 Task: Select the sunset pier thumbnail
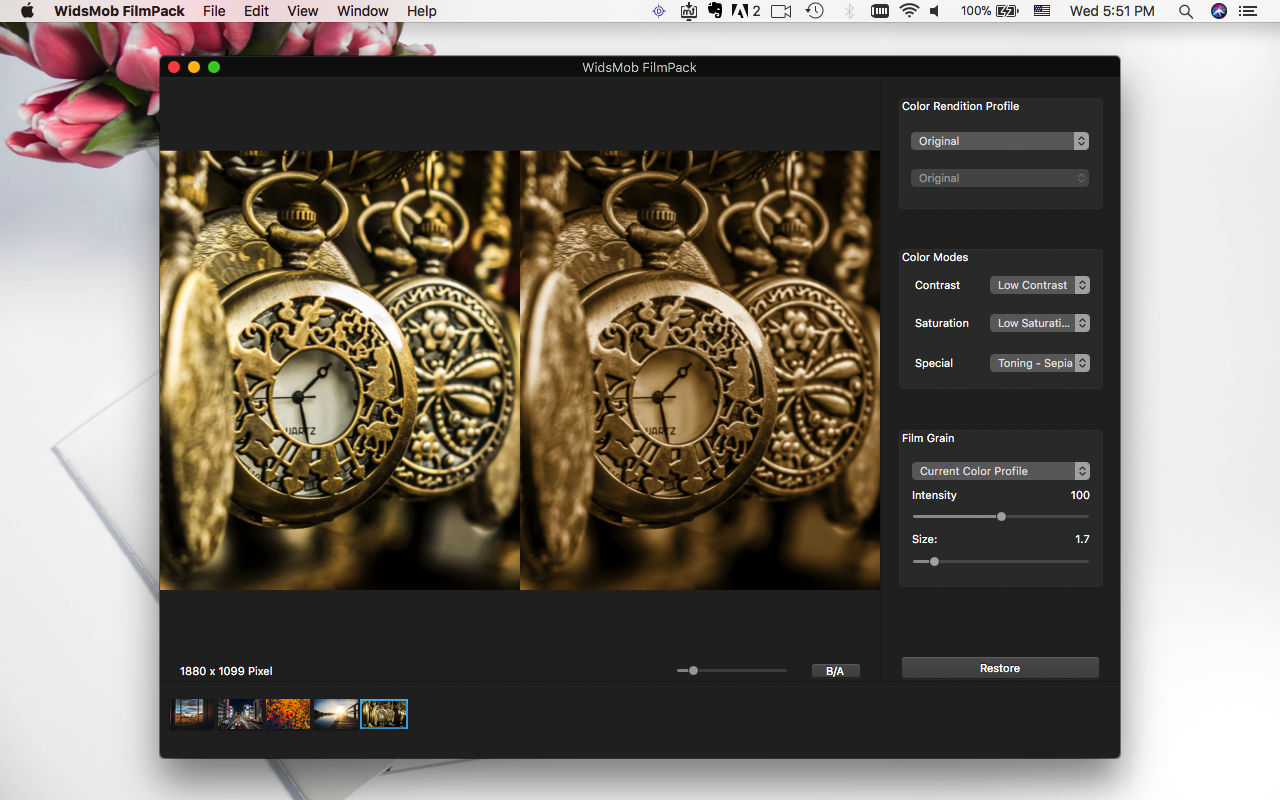(x=335, y=713)
